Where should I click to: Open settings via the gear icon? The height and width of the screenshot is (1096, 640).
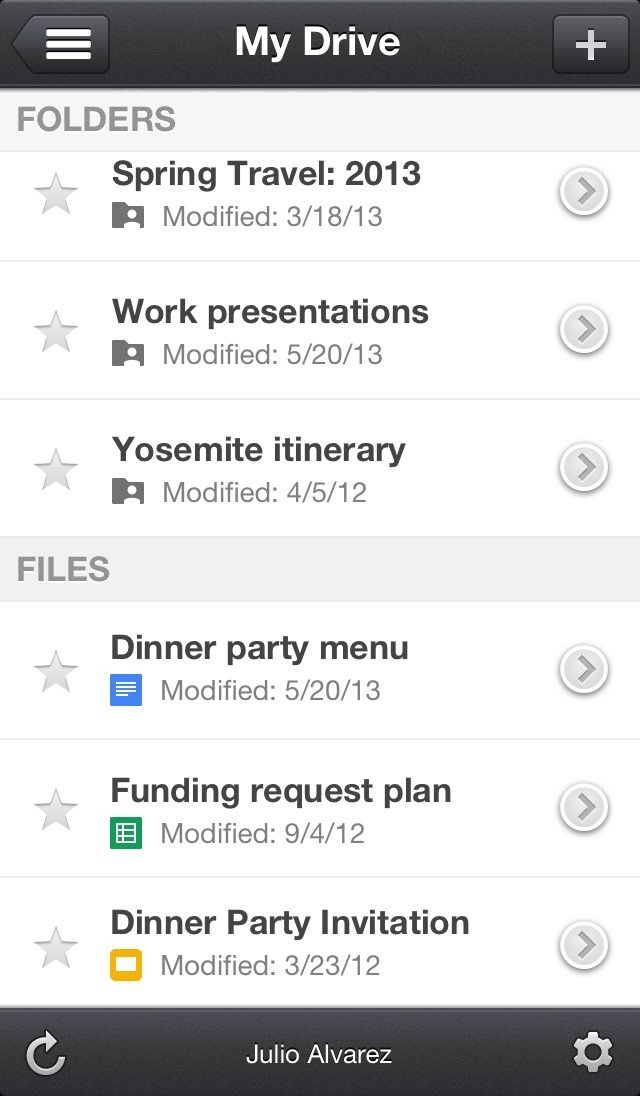pyautogui.click(x=592, y=1052)
